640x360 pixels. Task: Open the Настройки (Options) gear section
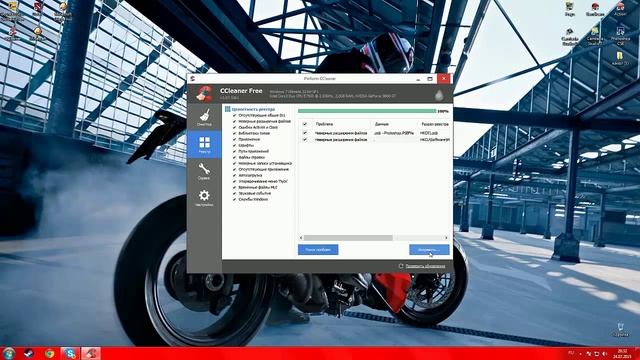[x=204, y=198]
